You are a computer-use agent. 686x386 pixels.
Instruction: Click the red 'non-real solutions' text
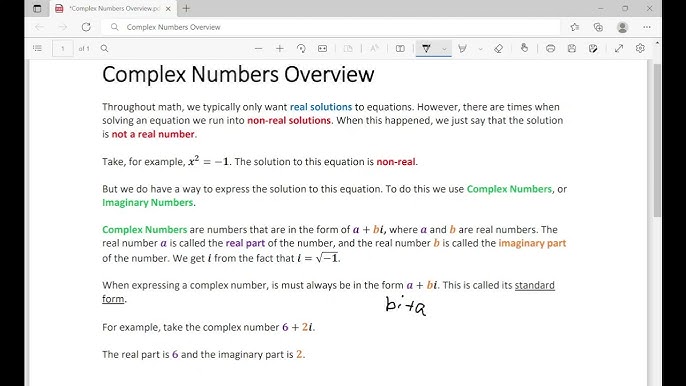pos(289,120)
